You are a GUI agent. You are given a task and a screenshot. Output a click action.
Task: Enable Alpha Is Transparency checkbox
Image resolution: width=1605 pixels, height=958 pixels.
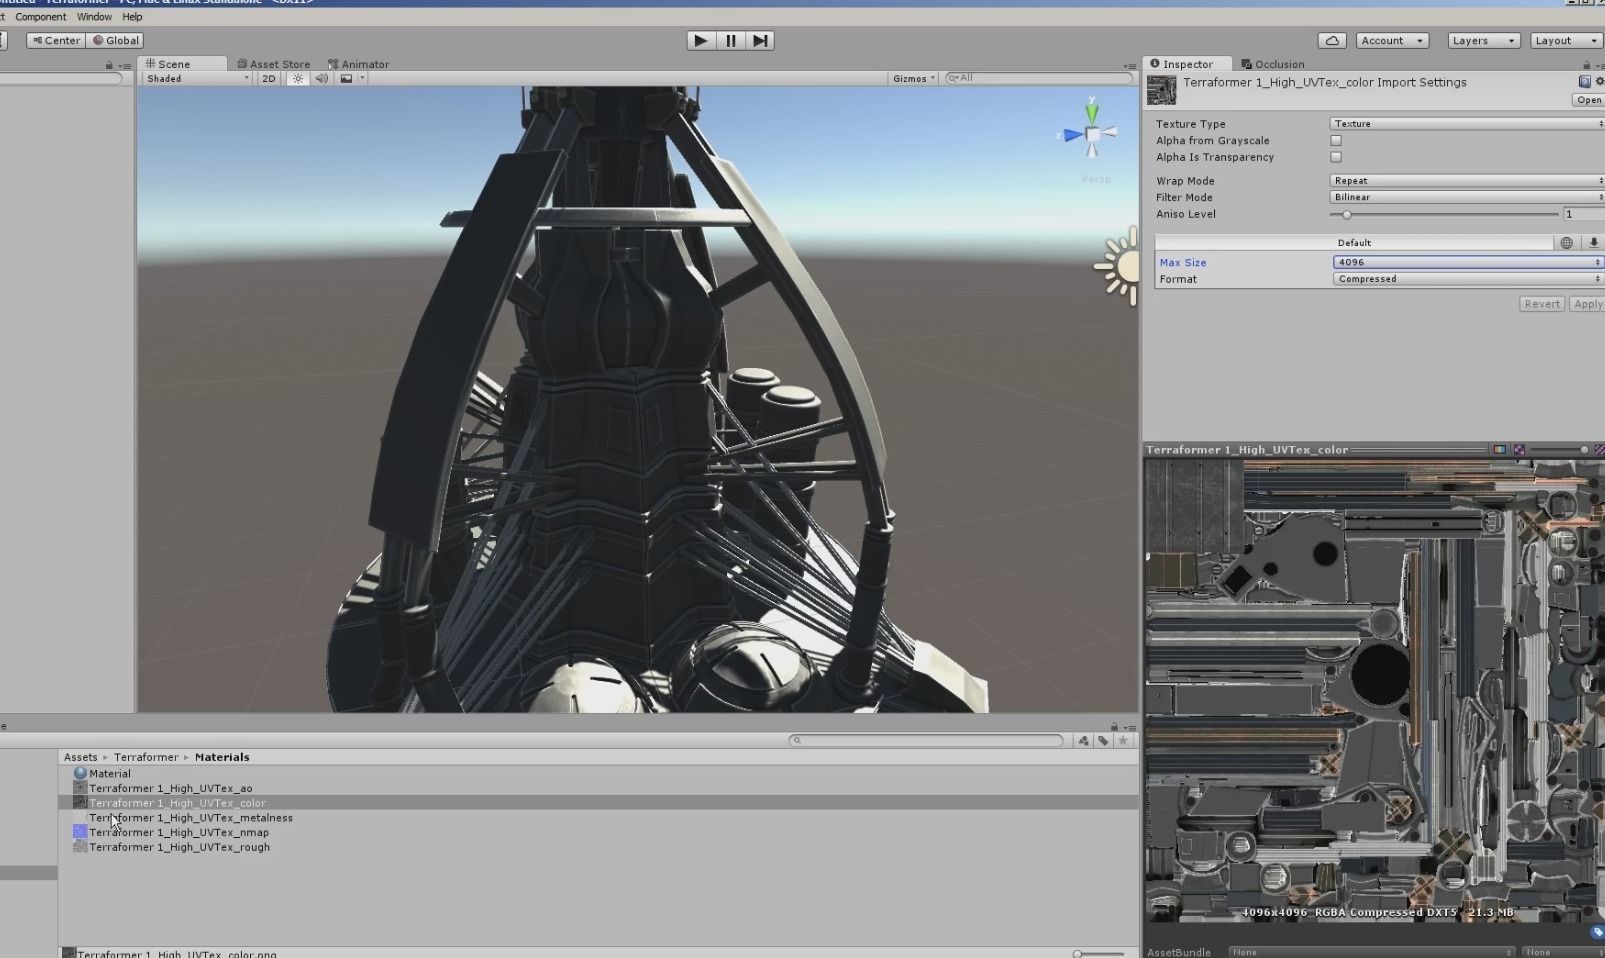tap(1336, 157)
